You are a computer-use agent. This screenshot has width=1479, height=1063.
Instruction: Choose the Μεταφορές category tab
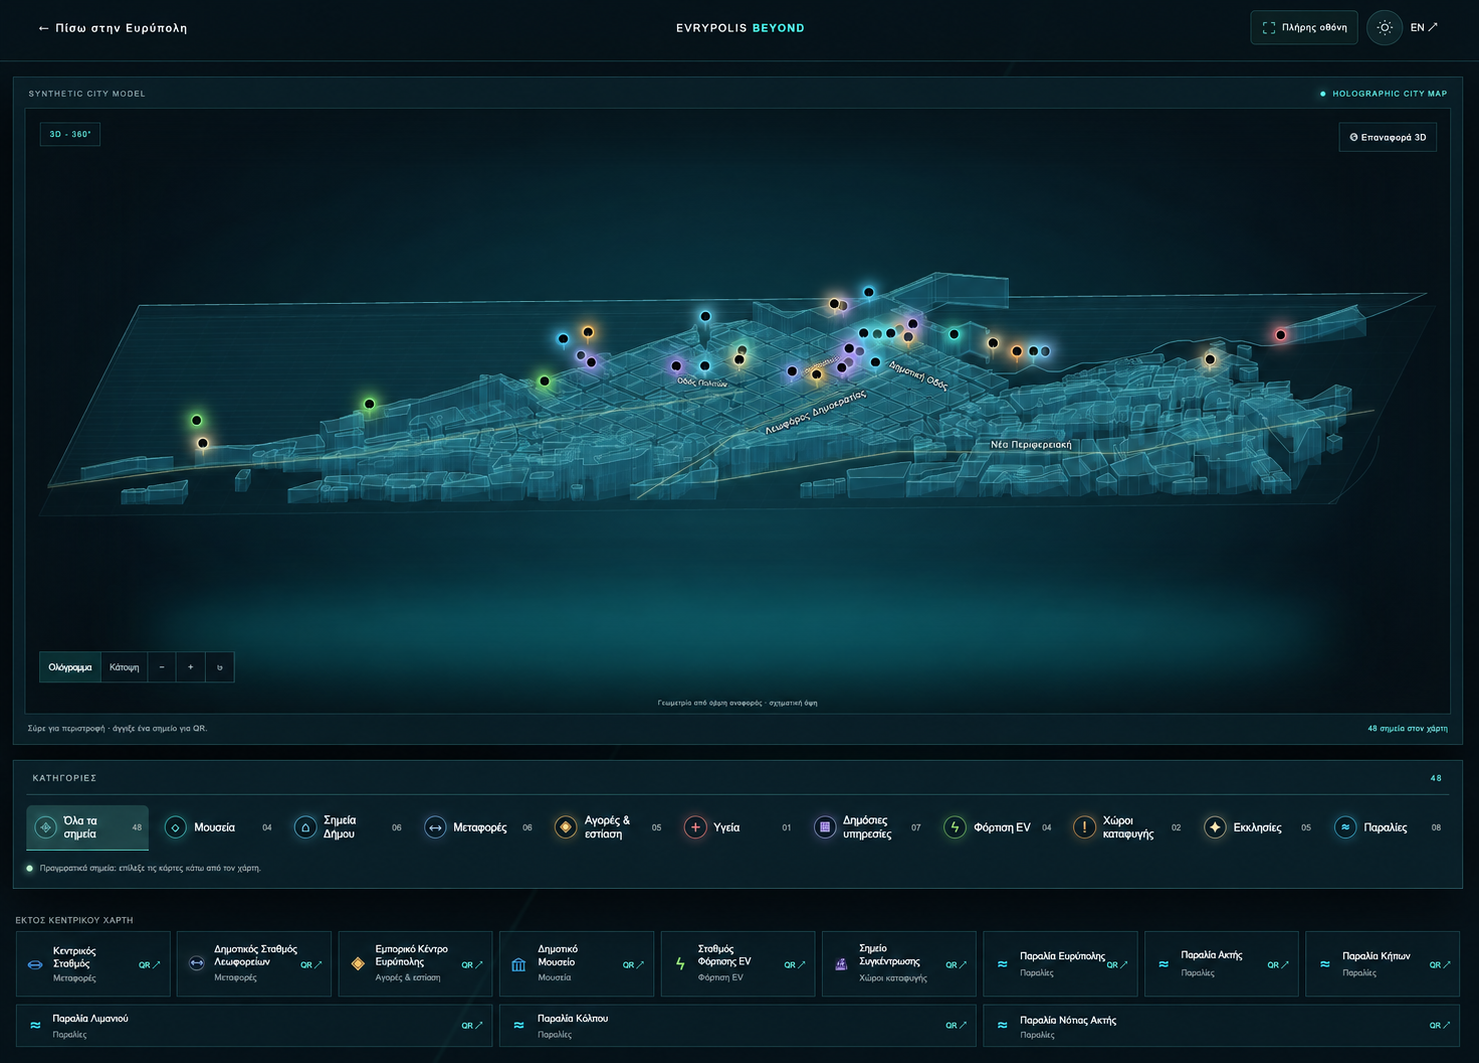coord(478,827)
